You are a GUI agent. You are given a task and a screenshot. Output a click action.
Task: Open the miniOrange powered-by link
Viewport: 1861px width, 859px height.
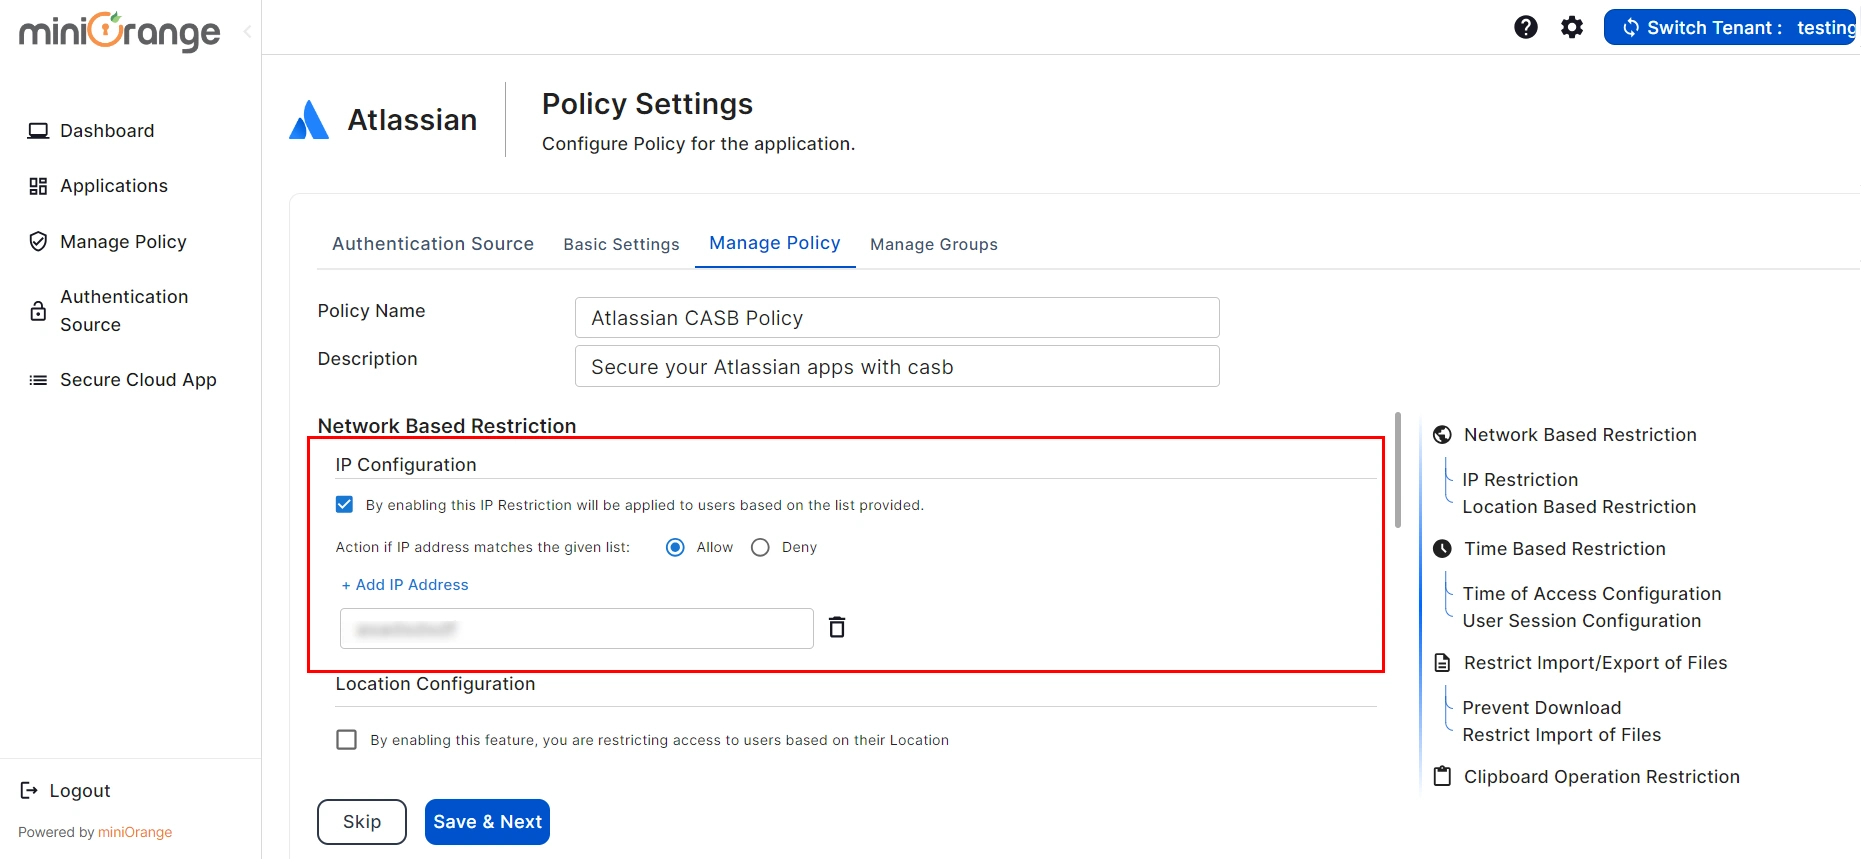tap(135, 832)
